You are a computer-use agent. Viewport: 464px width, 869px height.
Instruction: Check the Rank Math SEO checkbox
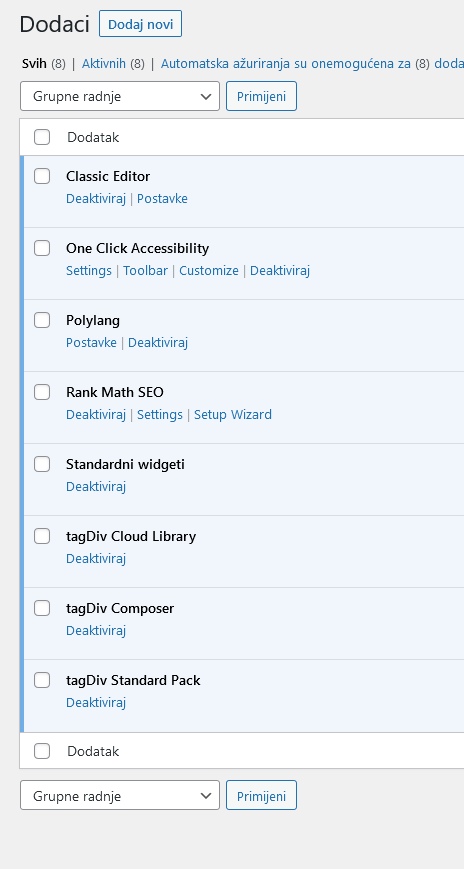42,392
